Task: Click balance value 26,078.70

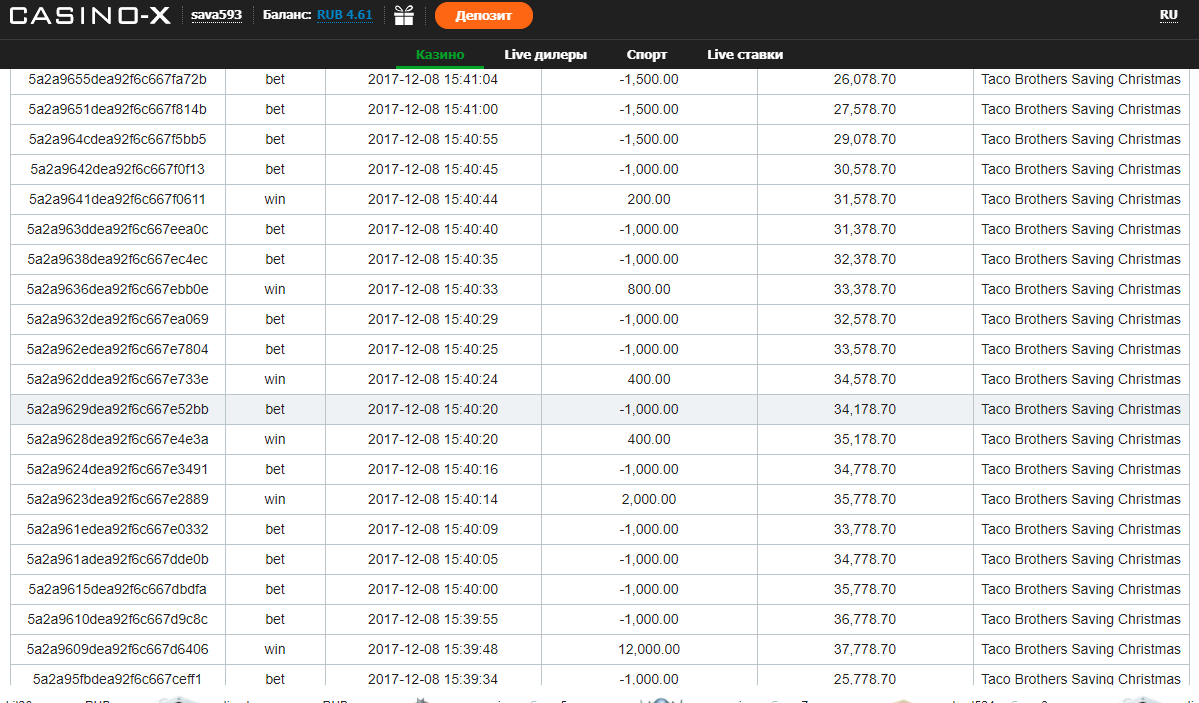Action: (x=865, y=80)
